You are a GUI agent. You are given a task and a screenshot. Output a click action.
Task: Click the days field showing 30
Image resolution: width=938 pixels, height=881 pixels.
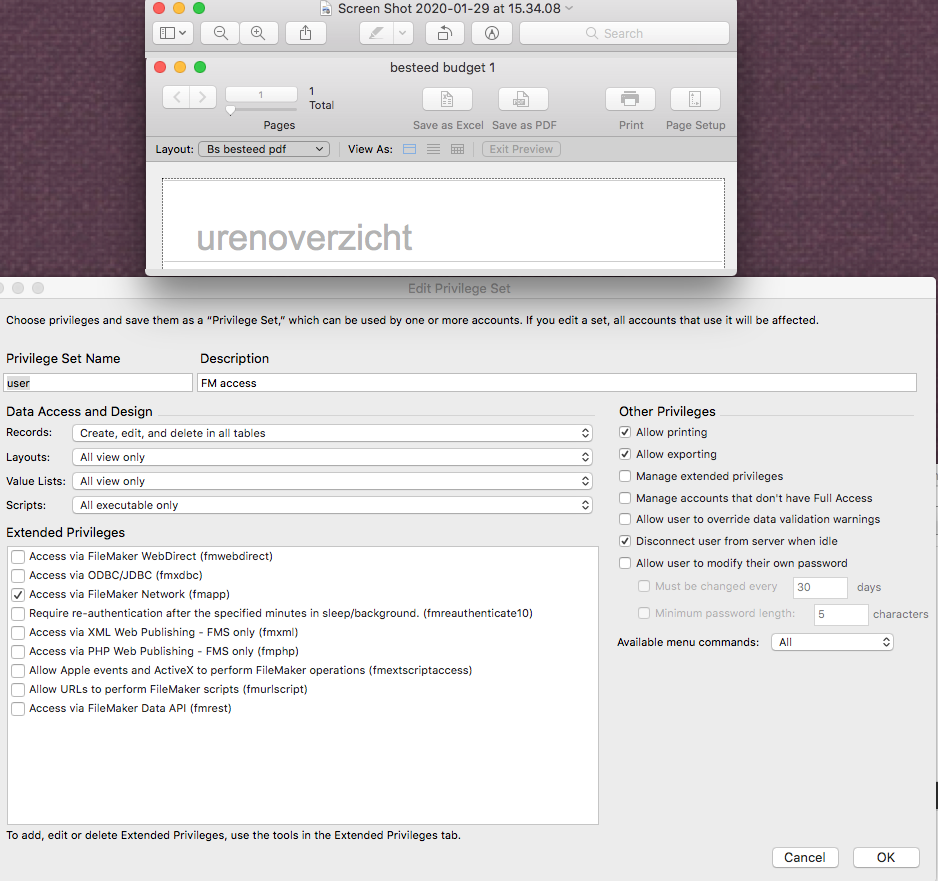(820, 587)
